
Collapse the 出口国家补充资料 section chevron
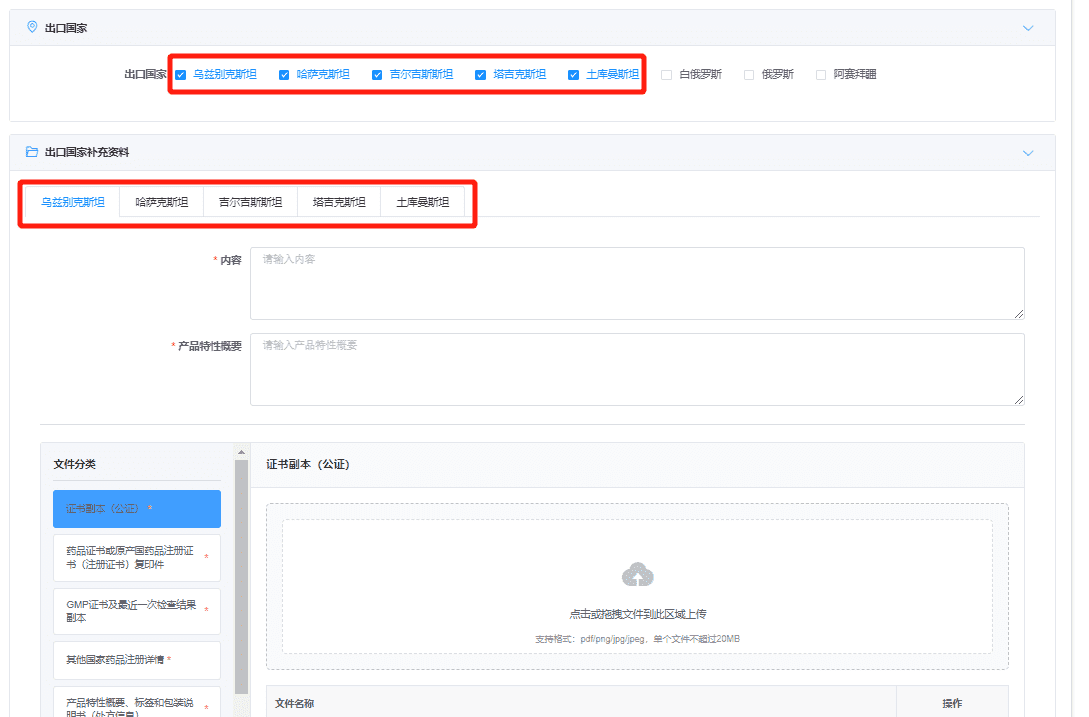[x=1028, y=153]
